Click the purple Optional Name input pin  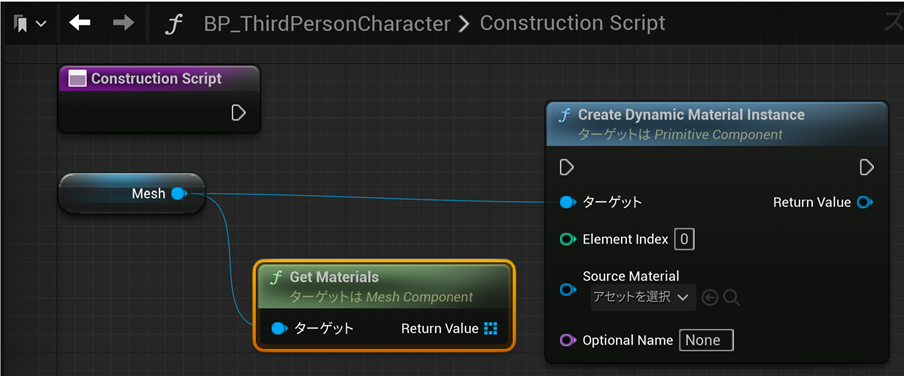pyautogui.click(x=568, y=340)
